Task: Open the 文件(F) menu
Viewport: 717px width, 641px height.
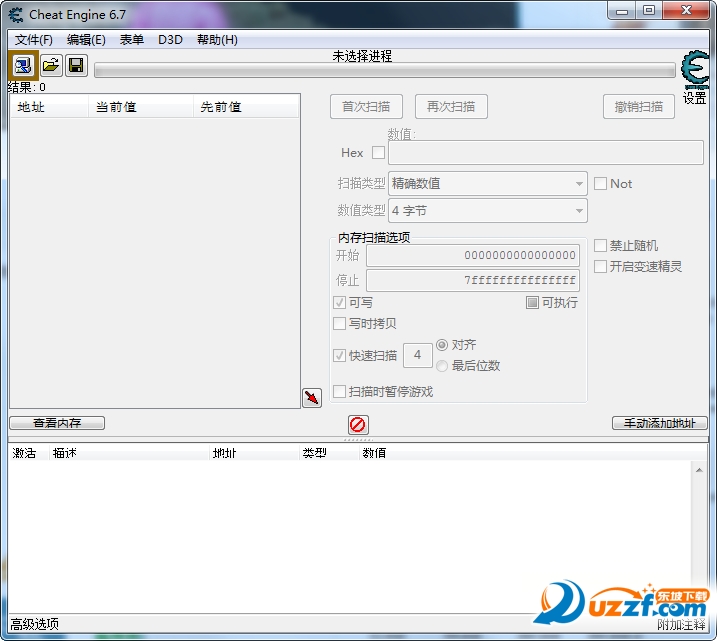Action: 33,40
